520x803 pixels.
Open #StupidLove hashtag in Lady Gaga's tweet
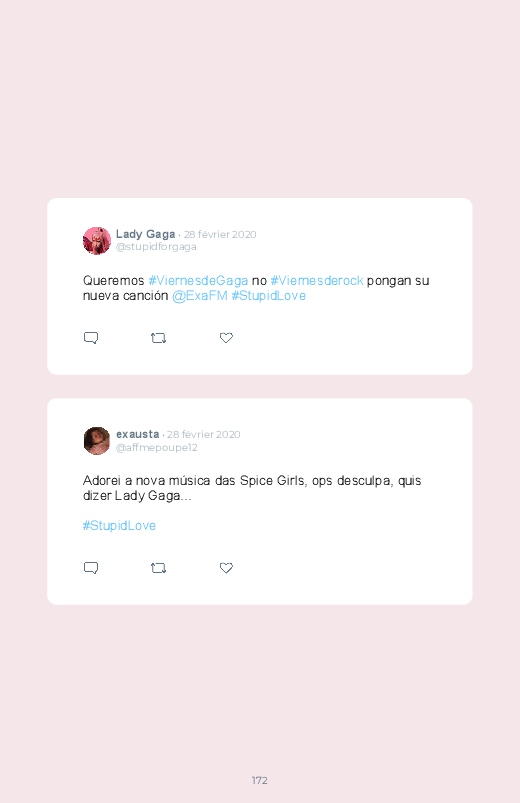point(268,295)
